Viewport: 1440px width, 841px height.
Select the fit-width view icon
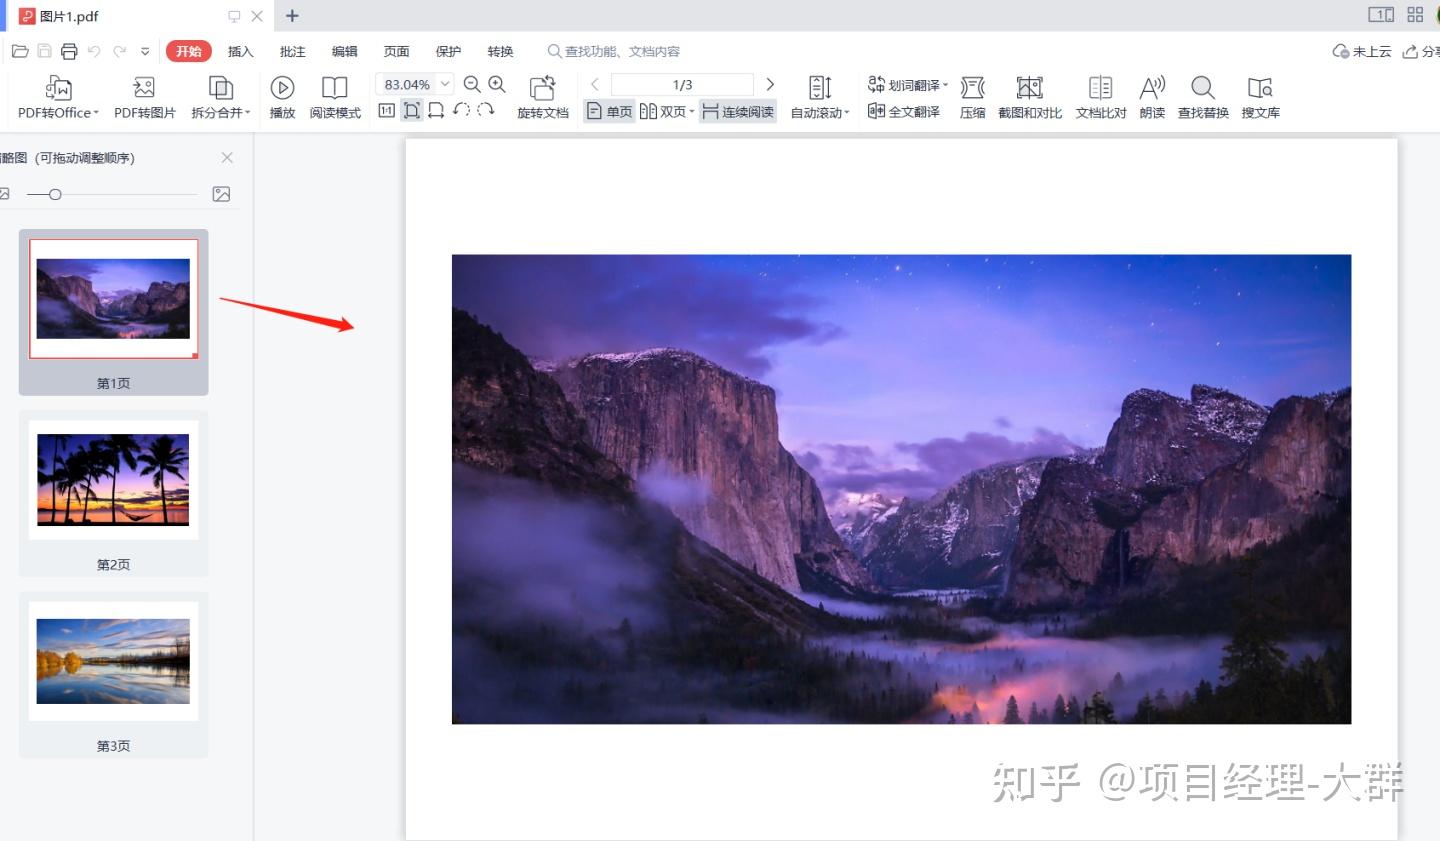(x=436, y=110)
